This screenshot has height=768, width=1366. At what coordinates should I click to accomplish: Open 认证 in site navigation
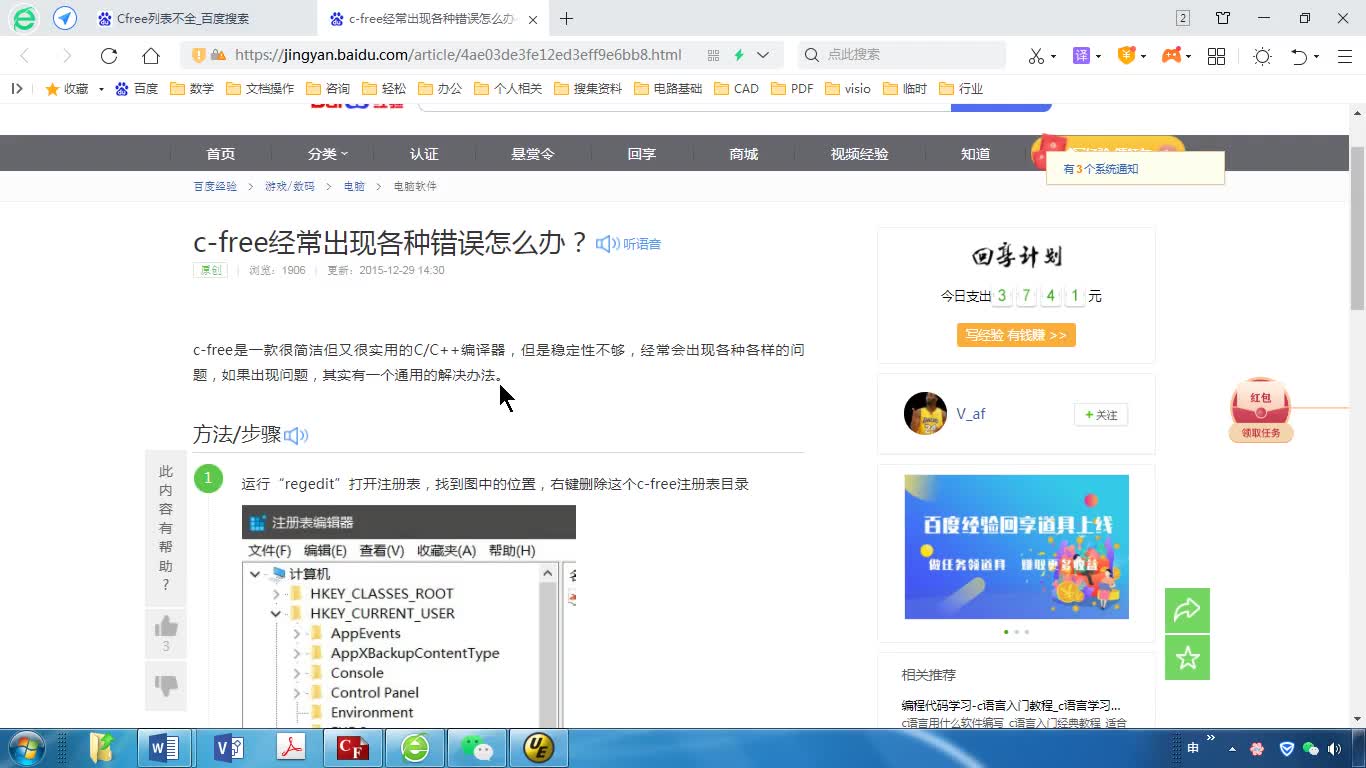pyautogui.click(x=424, y=154)
